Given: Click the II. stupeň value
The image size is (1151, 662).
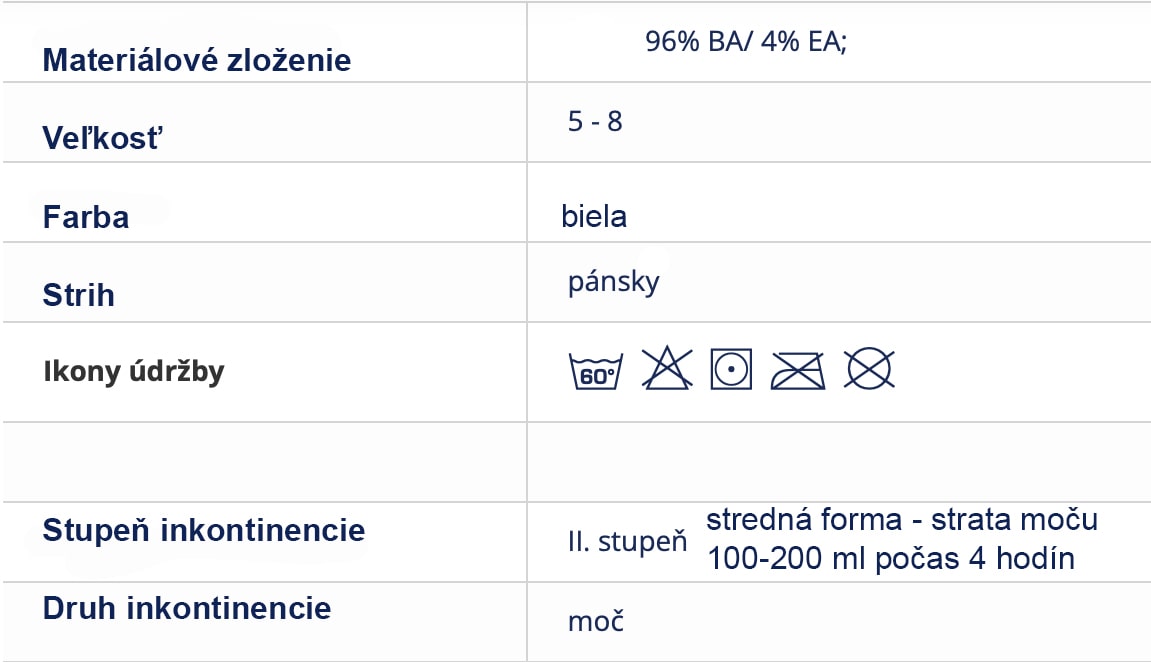Looking at the screenshot, I should [x=628, y=542].
